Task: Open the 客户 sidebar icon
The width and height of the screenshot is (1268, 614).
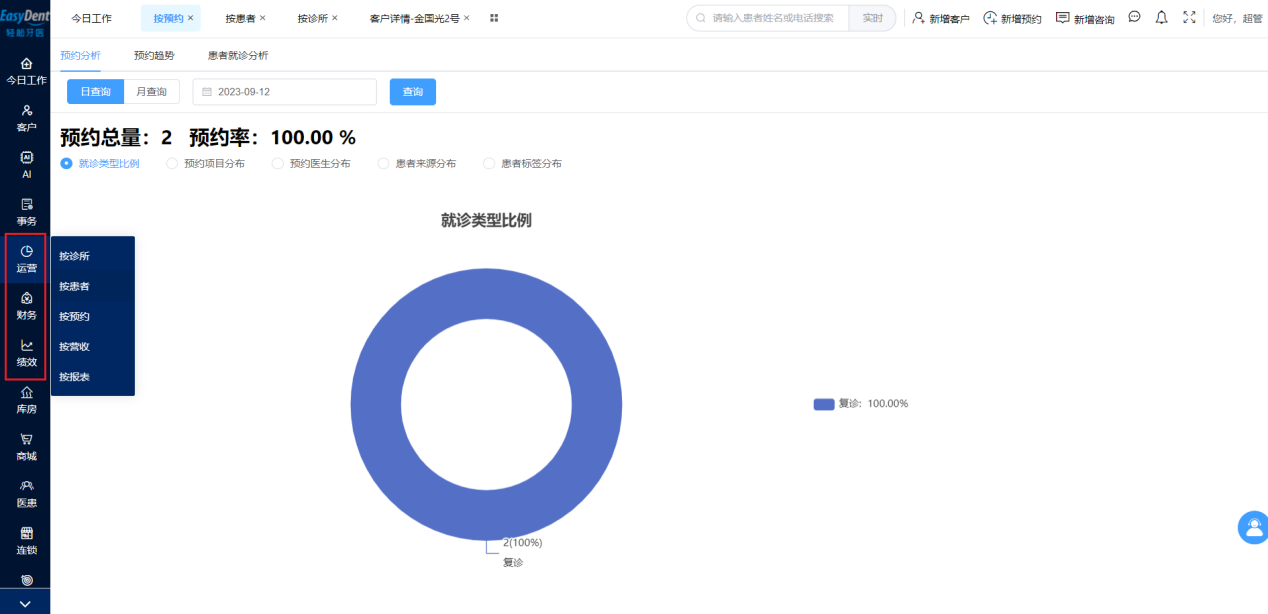Action: [x=26, y=110]
